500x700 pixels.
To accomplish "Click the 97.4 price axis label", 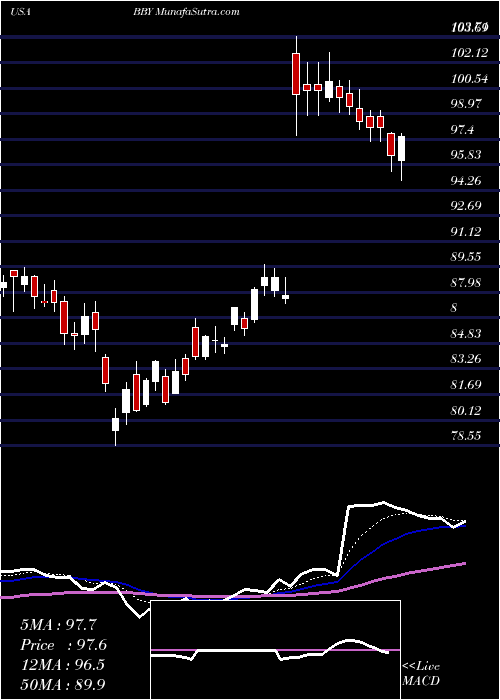I will point(464,129).
